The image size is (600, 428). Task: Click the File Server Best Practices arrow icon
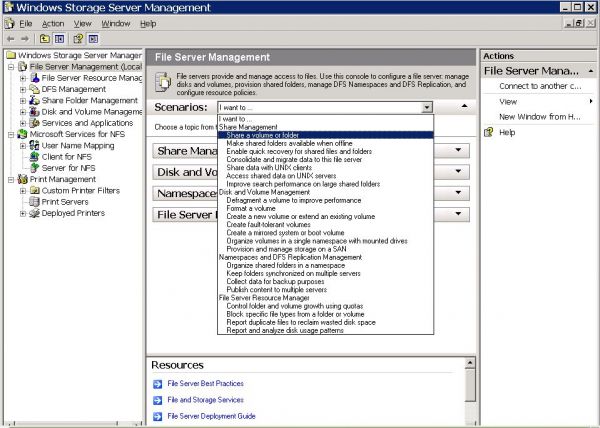pyautogui.click(x=157, y=384)
